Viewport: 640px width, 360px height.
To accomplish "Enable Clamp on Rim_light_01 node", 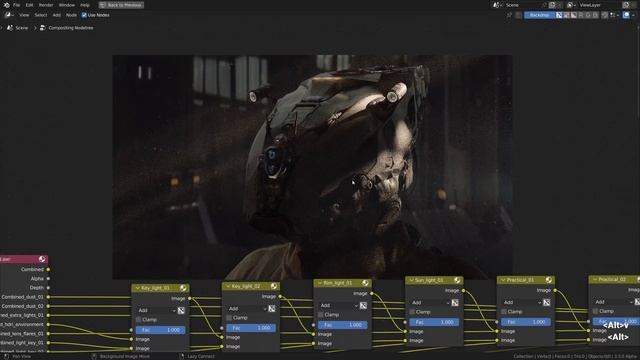I will tap(320, 315).
